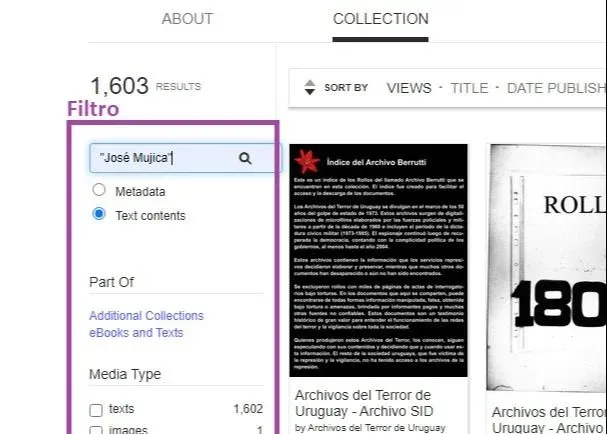Sort results by TITLE
This screenshot has height=434, width=607.
tap(469, 88)
